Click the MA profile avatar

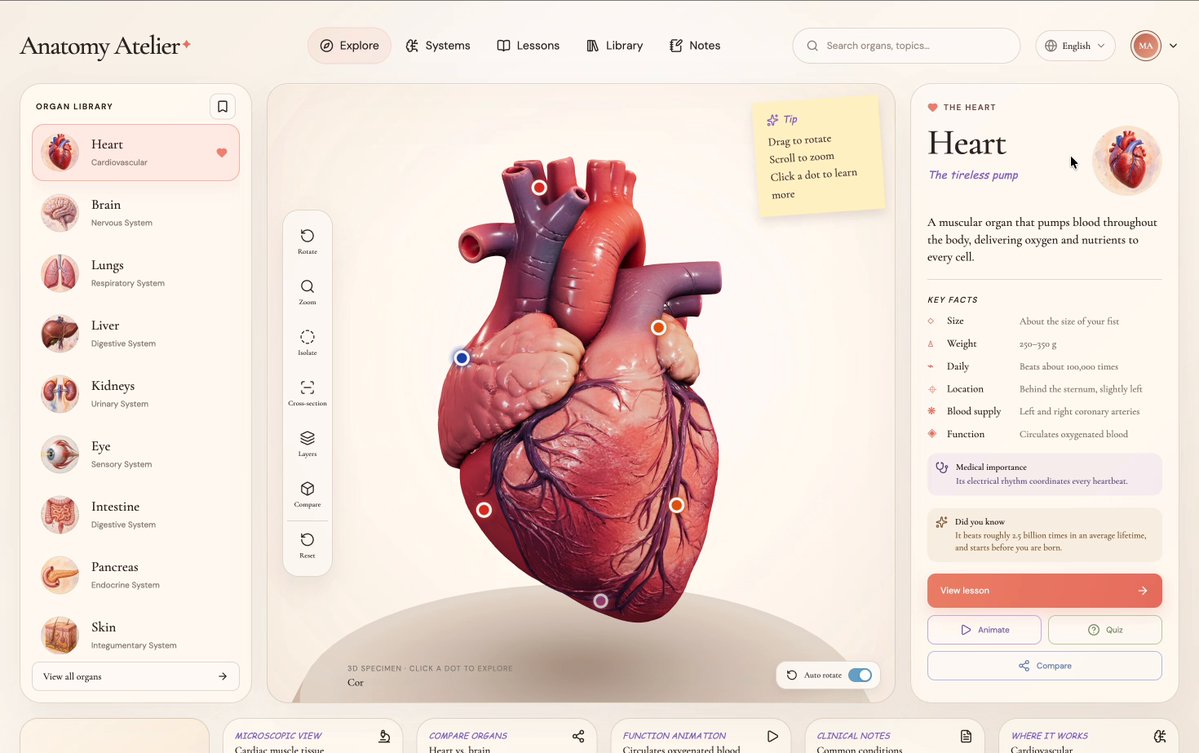[x=1145, y=46]
